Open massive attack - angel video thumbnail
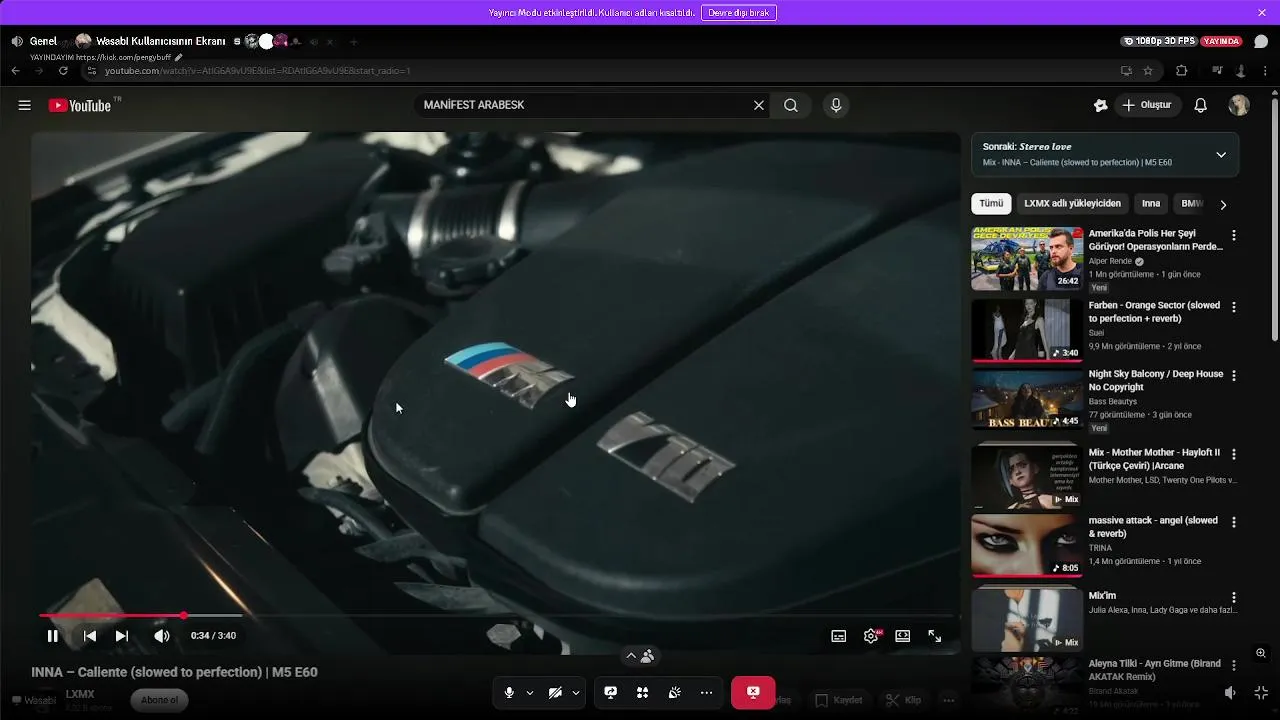The width and height of the screenshot is (1280, 720). coord(1027,546)
